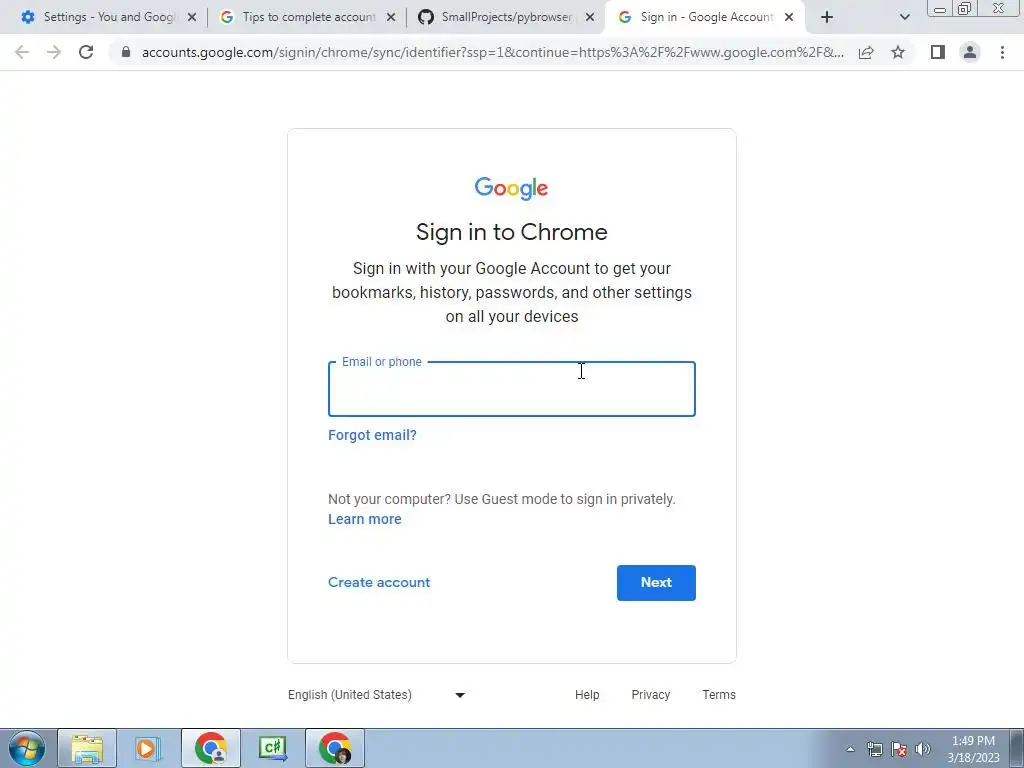Open a new tab with the plus icon
Viewport: 1024px width, 768px height.
pyautogui.click(x=827, y=17)
